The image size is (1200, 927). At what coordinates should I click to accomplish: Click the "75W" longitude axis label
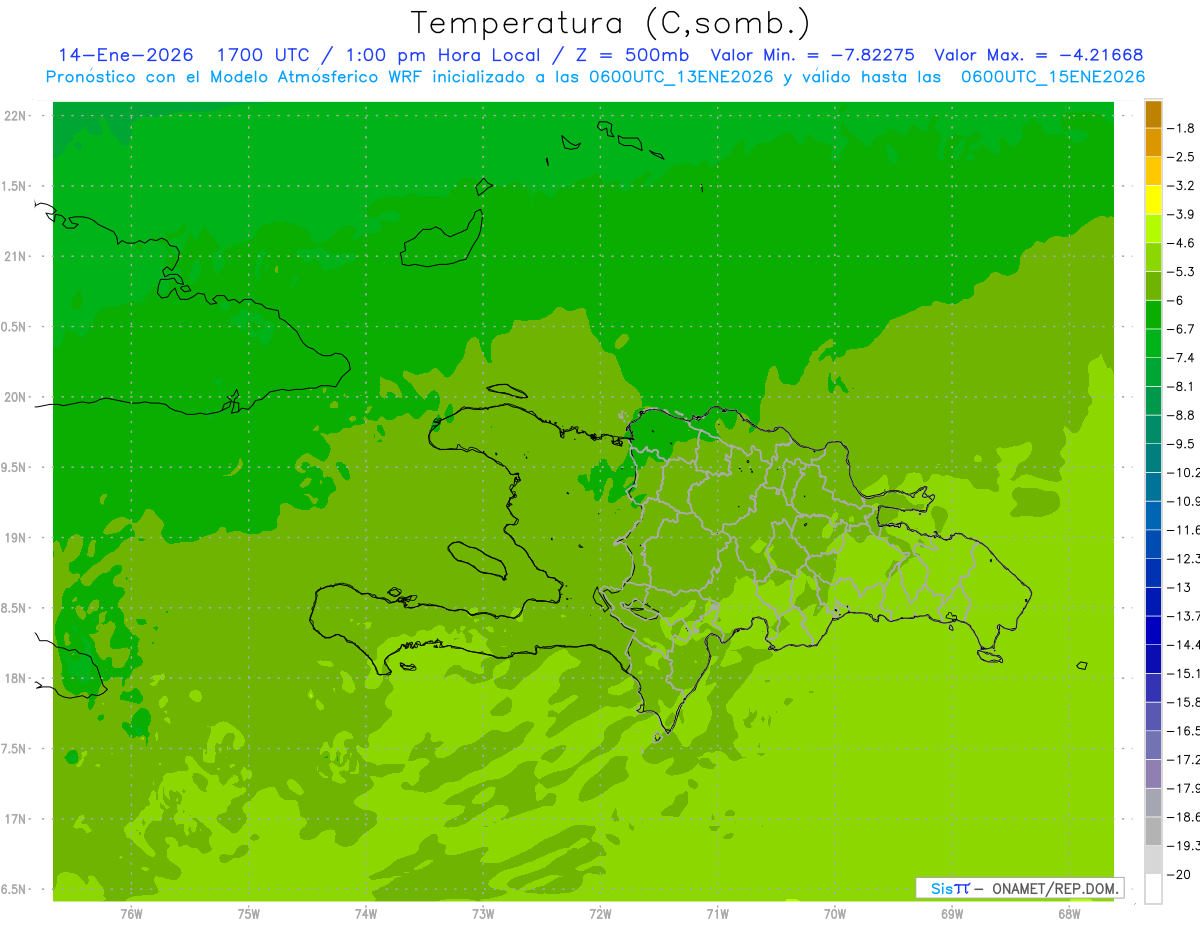[x=249, y=912]
